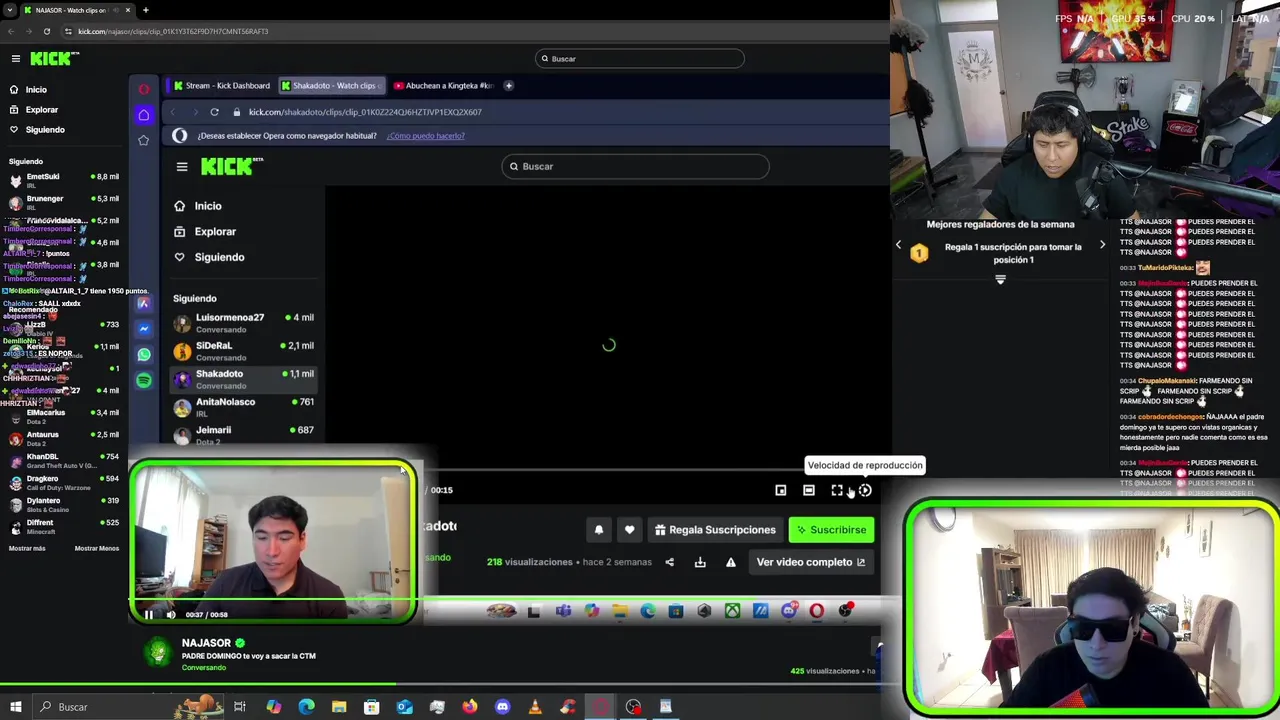Open a new tab in Chrome

click(x=146, y=10)
